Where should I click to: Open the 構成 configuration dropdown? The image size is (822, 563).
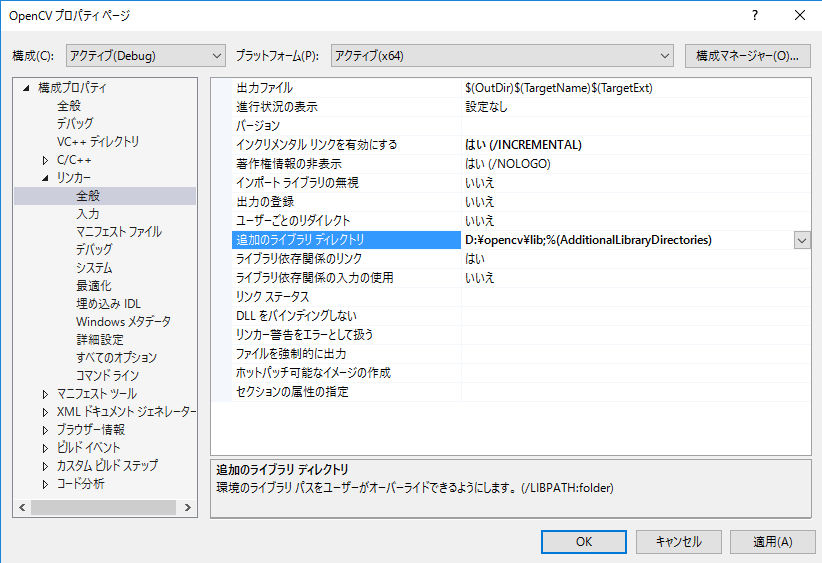tap(146, 55)
